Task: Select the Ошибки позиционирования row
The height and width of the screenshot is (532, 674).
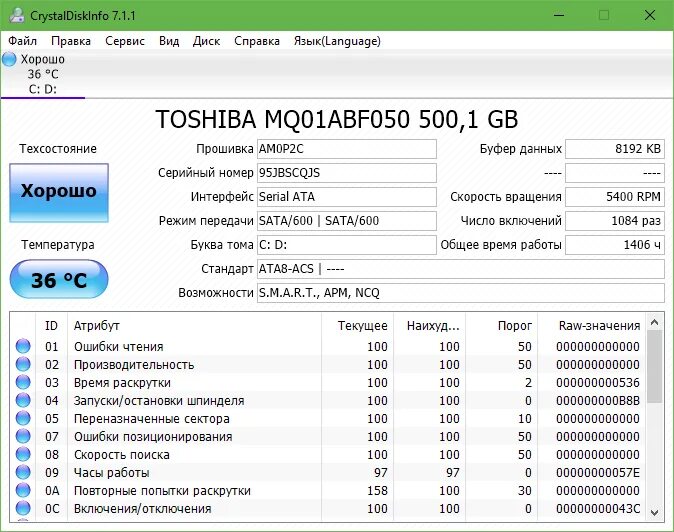Action: pos(328,437)
